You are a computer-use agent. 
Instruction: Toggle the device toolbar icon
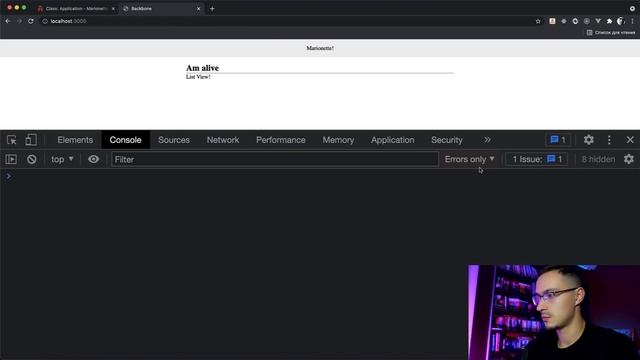coord(31,140)
